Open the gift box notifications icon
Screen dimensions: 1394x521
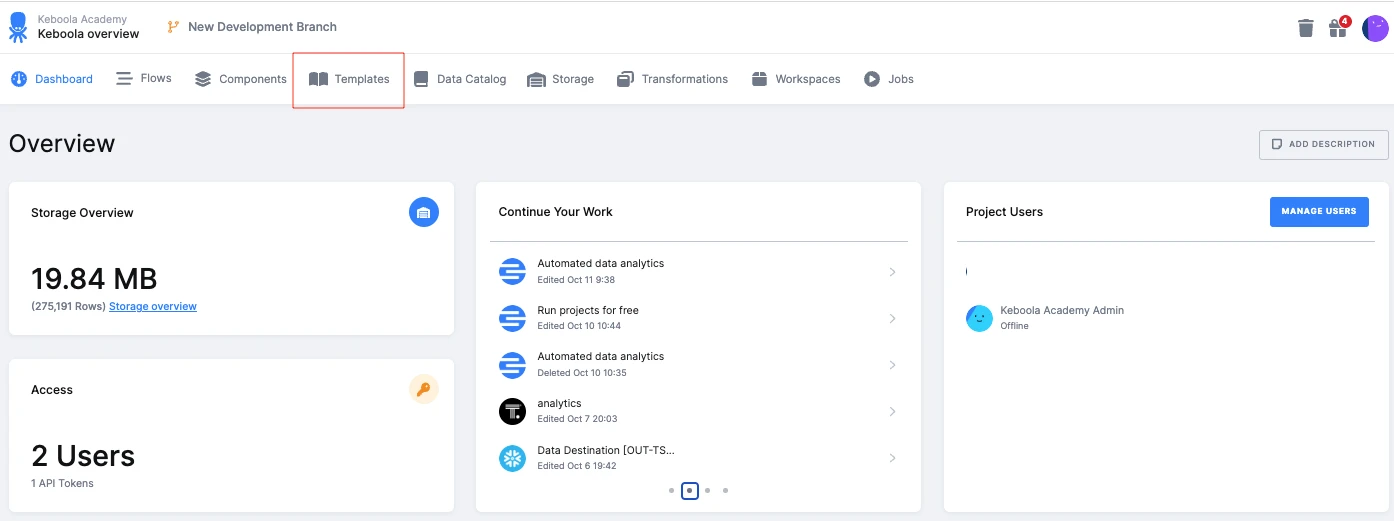(x=1339, y=27)
